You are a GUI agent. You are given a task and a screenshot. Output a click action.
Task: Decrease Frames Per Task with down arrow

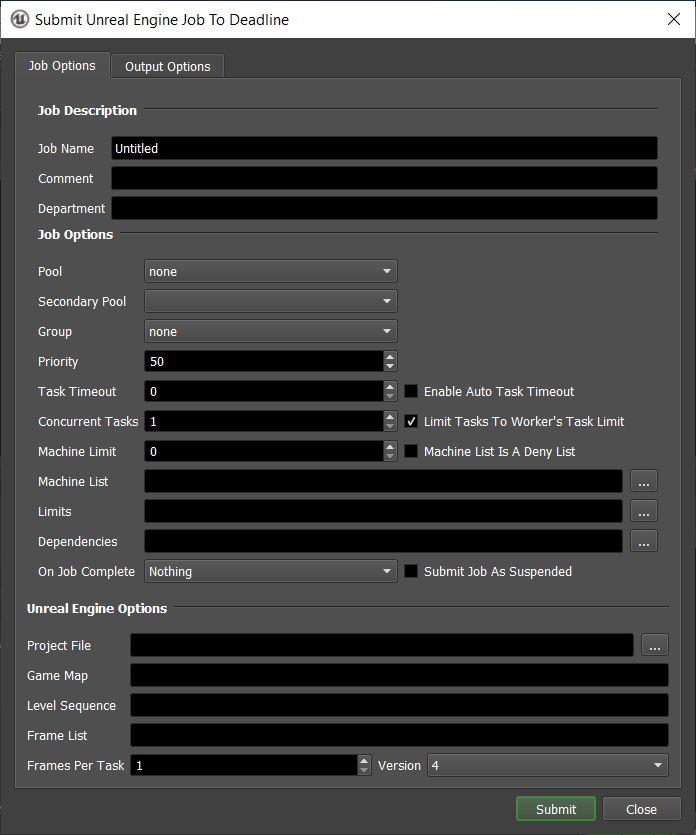[364, 770]
